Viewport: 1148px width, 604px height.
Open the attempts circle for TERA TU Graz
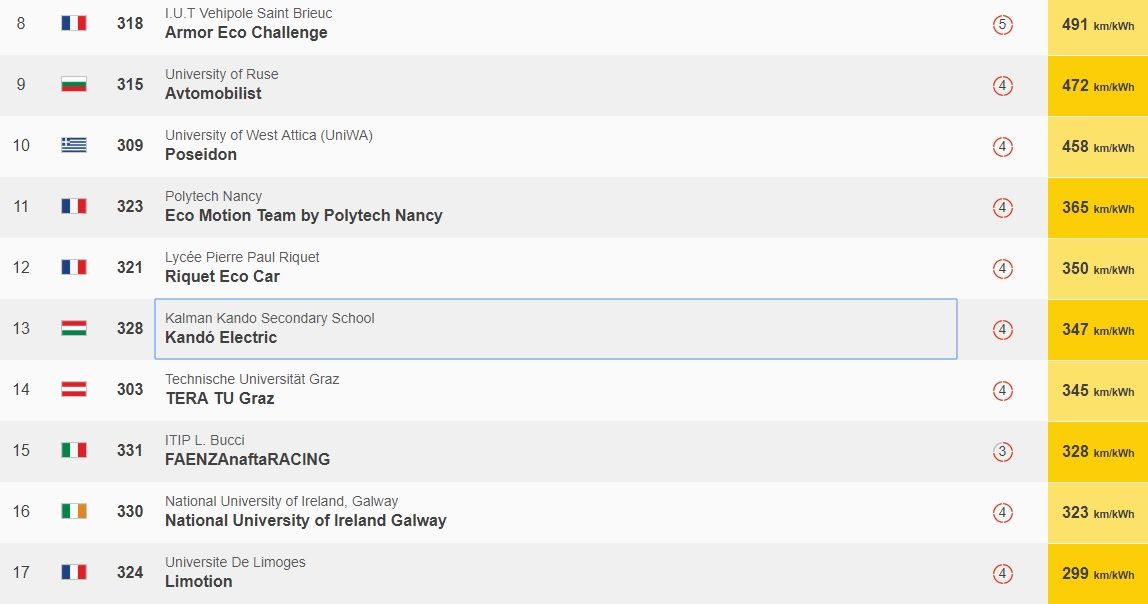coord(1003,390)
